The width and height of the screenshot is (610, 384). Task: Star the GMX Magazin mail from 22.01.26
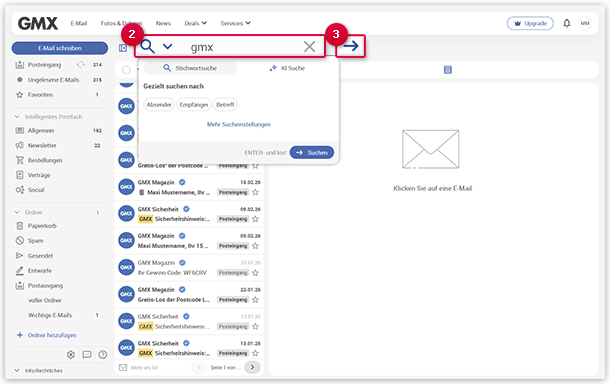tap(255, 300)
